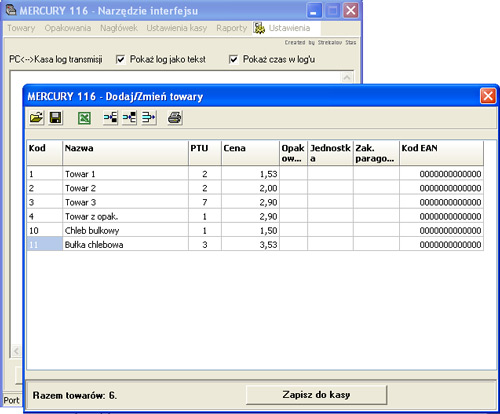Click the app icon in main window title bar
Viewport: 500px width, 414px height.
(x=11, y=10)
